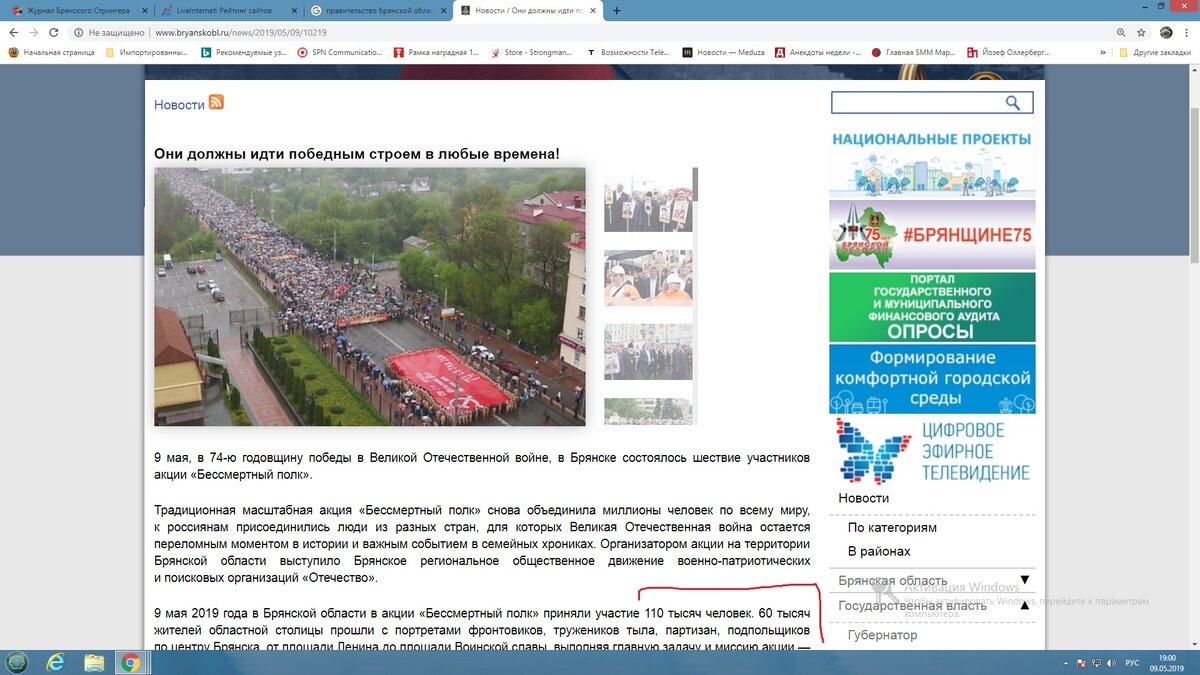Open the 'Опросы' financial audit portal banner
The image size is (1200, 675).
932,307
